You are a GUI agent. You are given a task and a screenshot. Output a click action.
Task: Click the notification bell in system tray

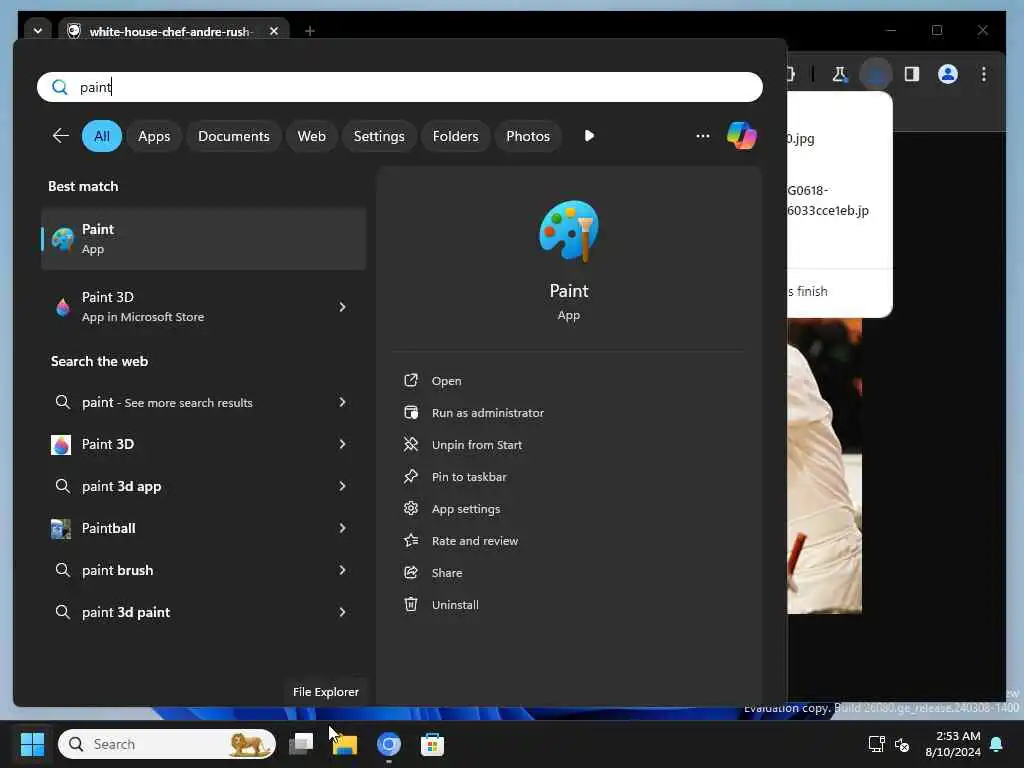997,744
